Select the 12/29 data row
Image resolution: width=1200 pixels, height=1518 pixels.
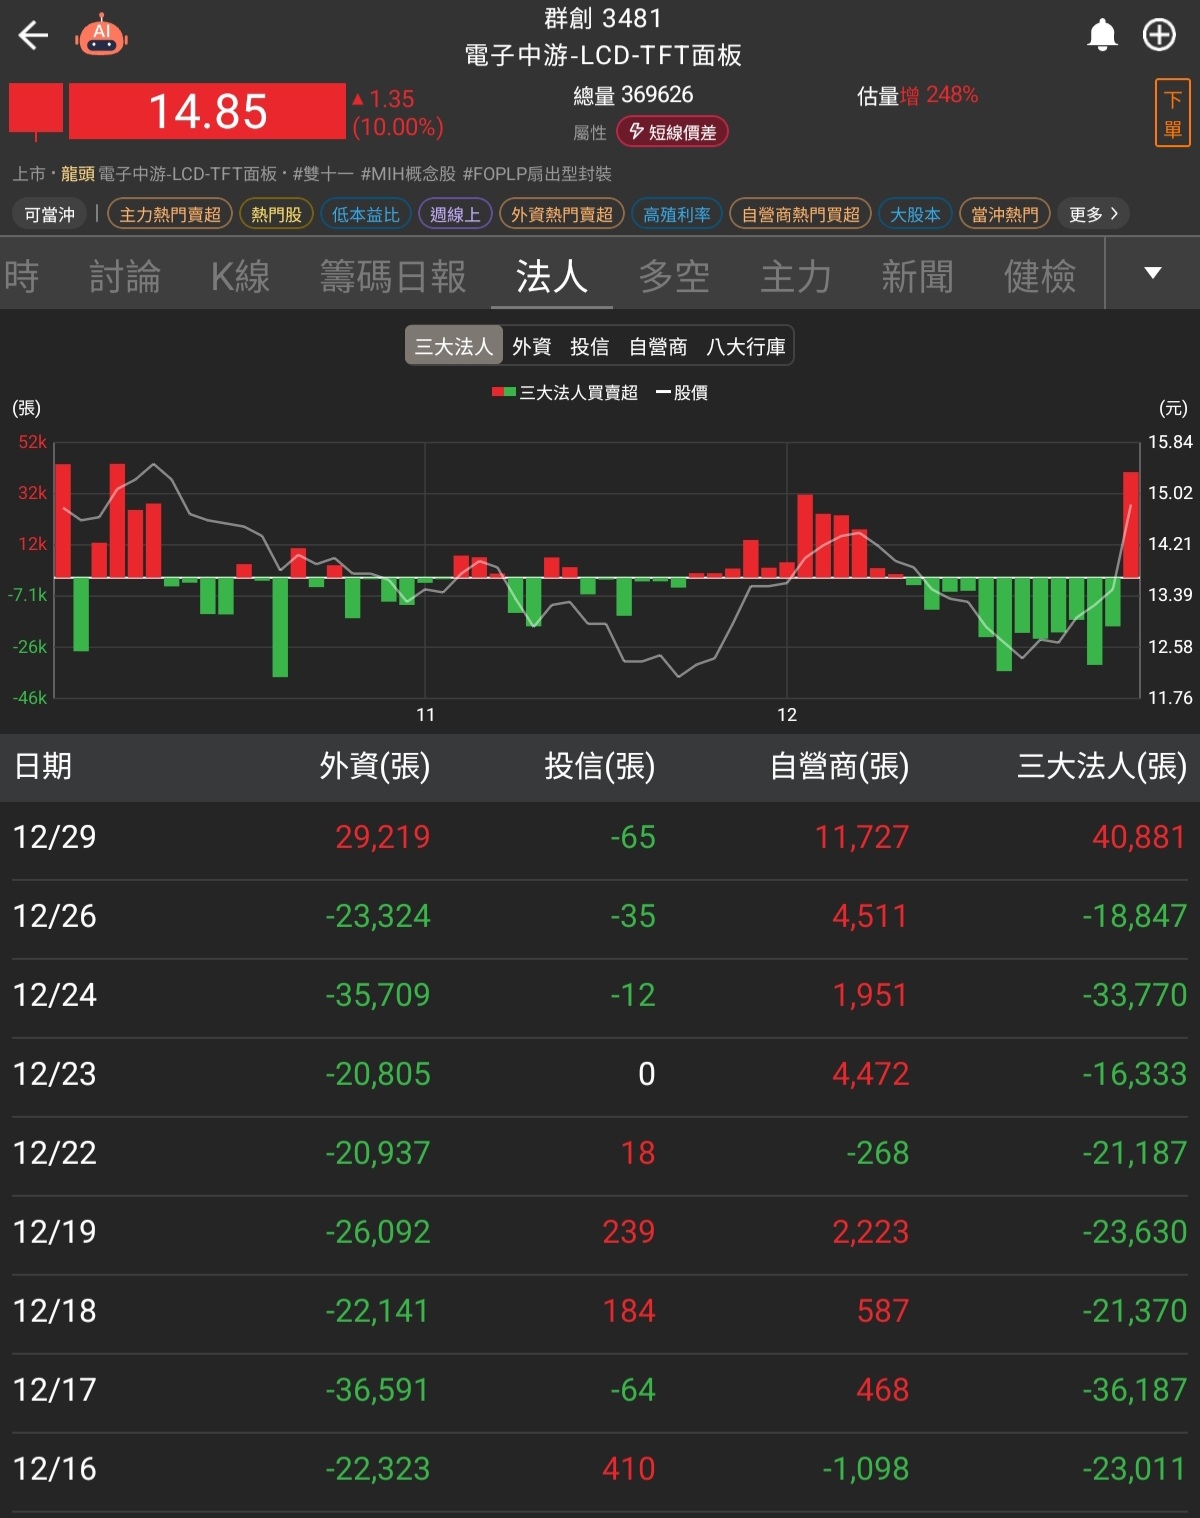tap(600, 837)
